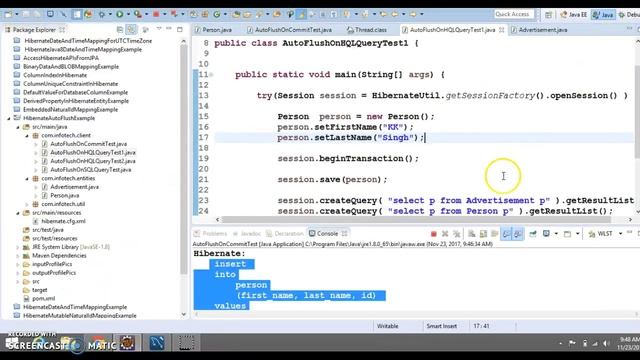640x360 pixels.
Task: Open Package Explorer View Menu dropdown
Action: click(159, 29)
